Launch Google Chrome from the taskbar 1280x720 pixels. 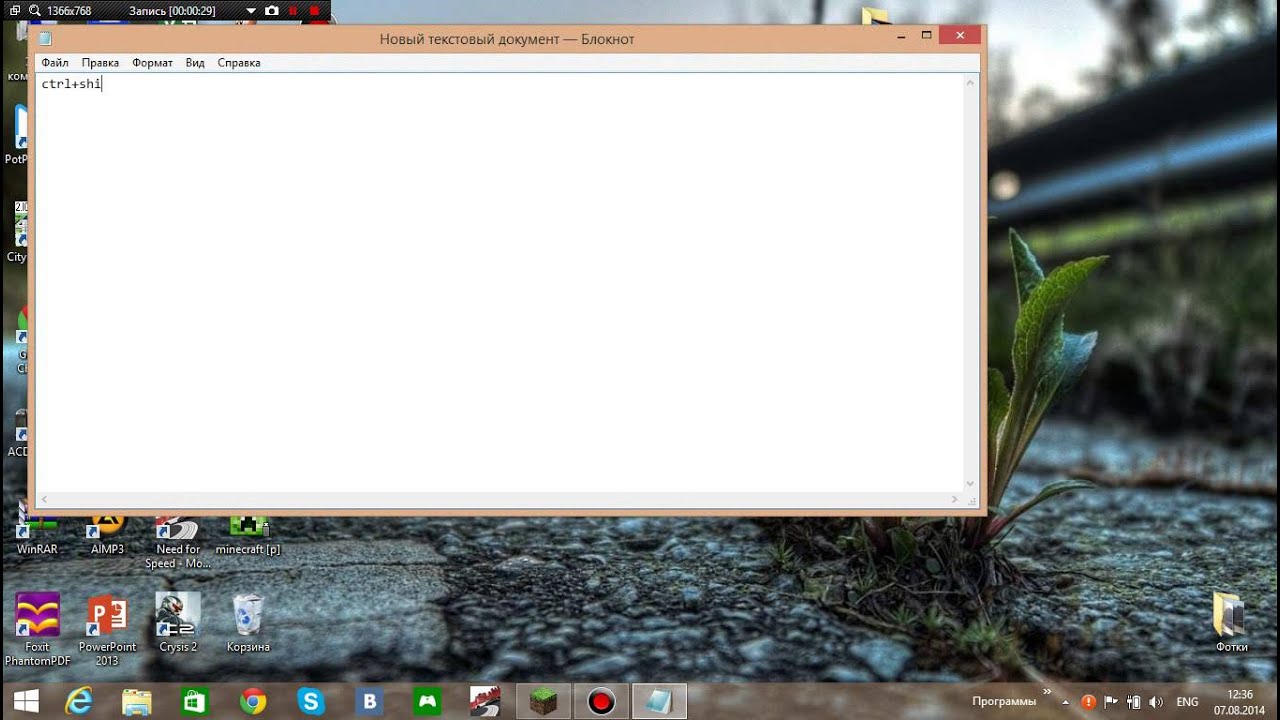(253, 701)
